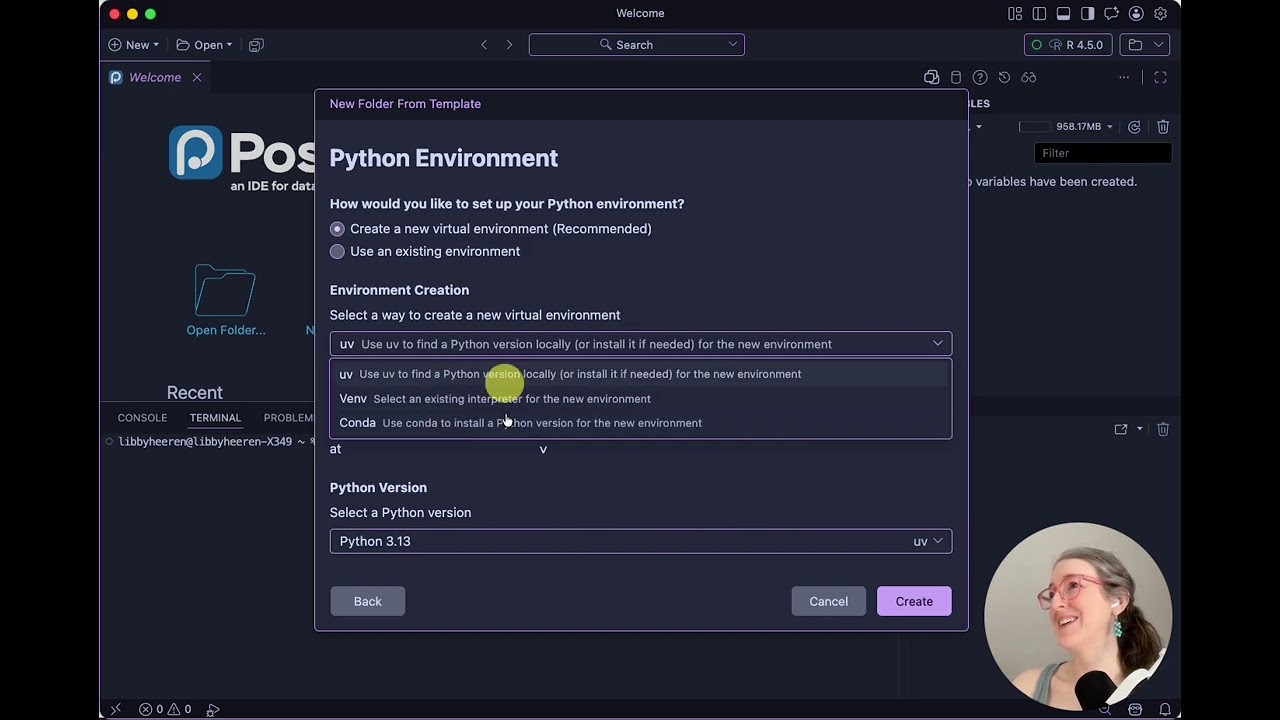
Task: Open the History clock icon
Action: (x=1004, y=78)
